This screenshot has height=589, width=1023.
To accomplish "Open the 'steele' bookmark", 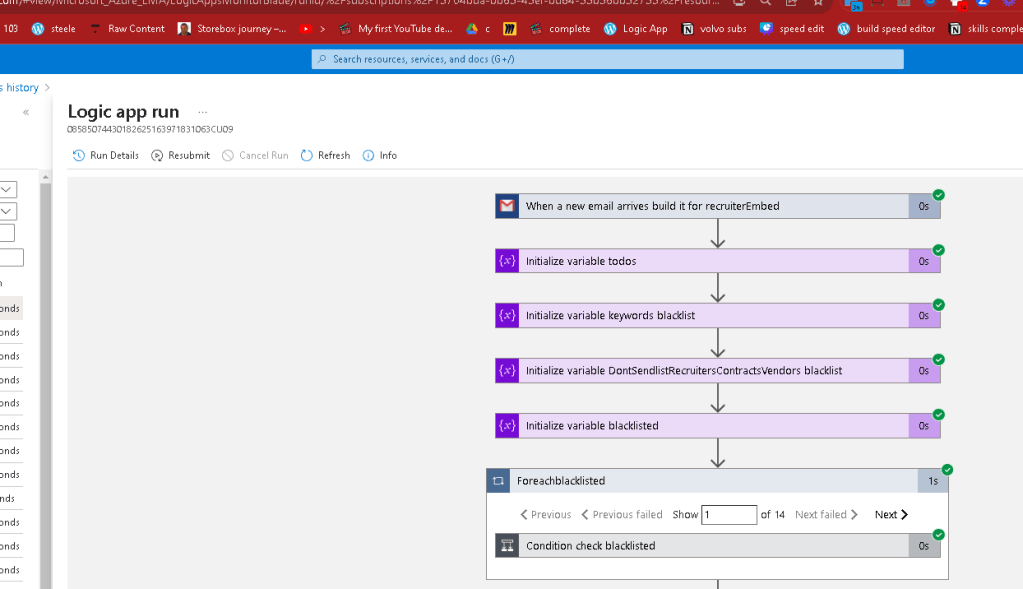I will click(x=53, y=29).
